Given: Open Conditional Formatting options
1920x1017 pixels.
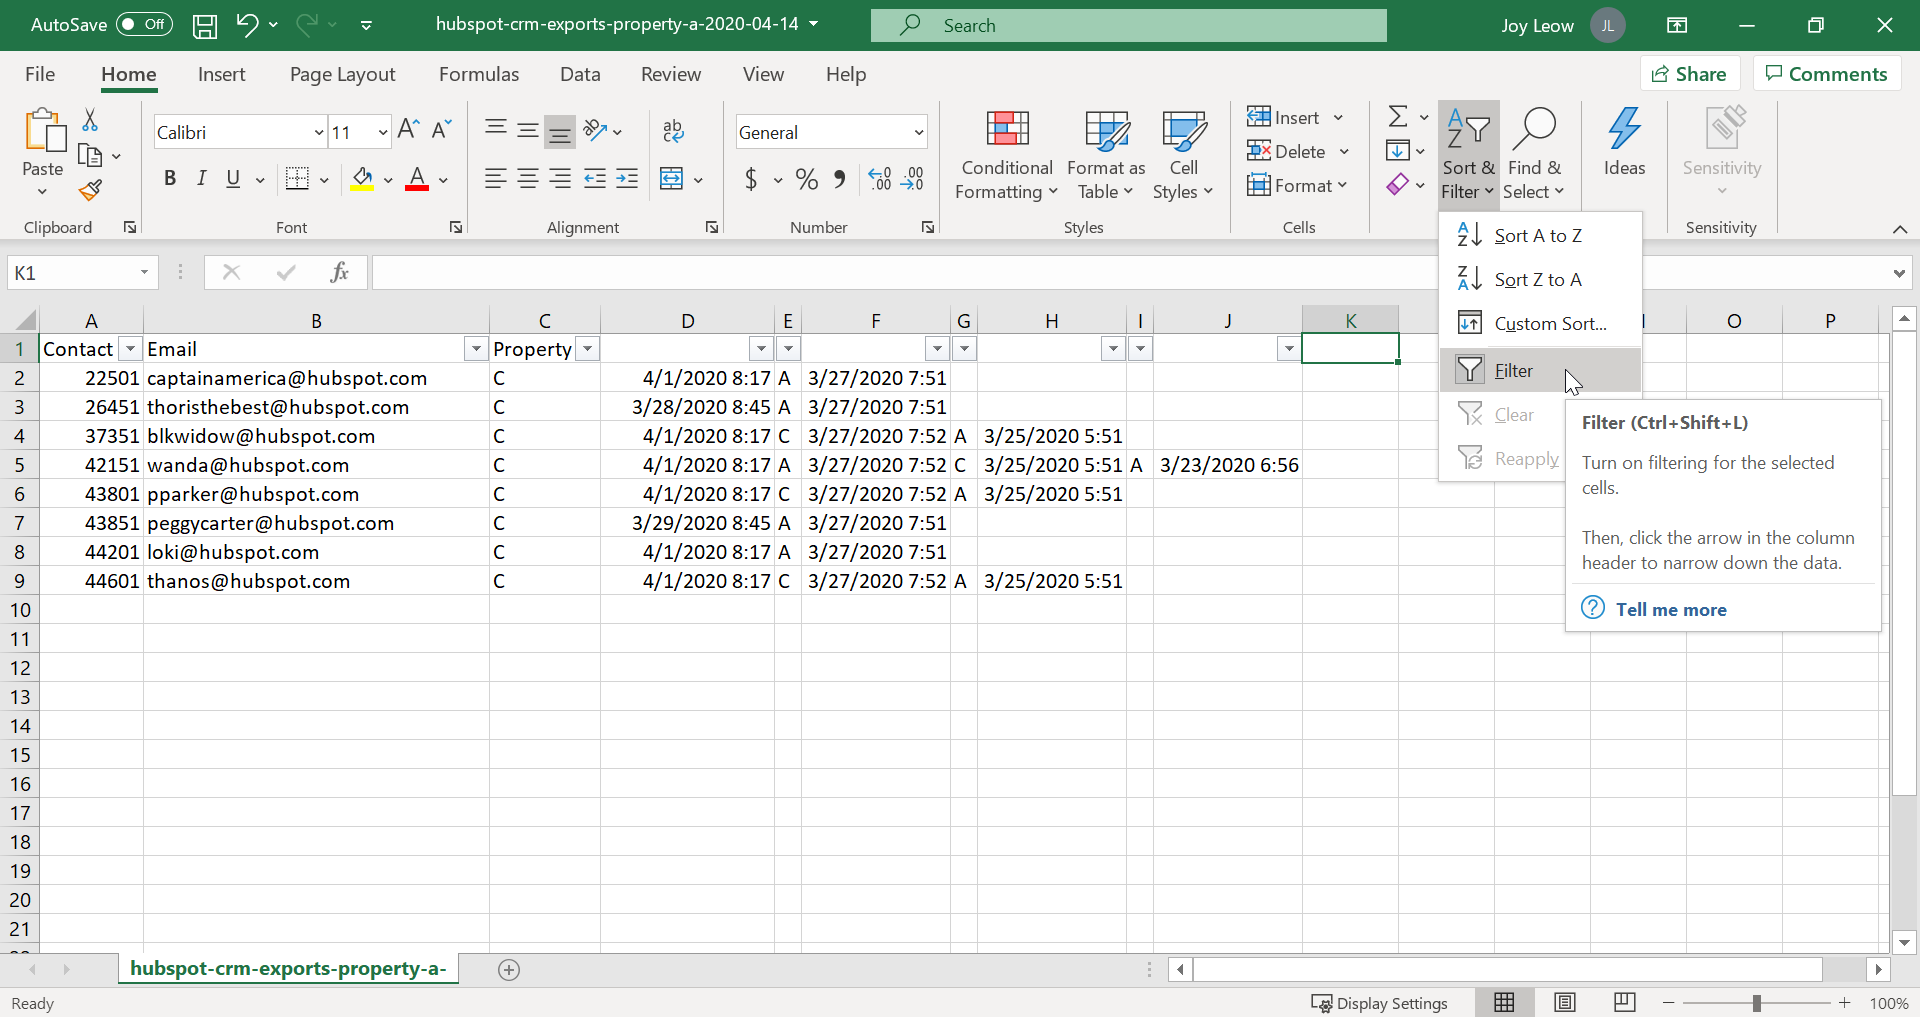Looking at the screenshot, I should click(1006, 155).
